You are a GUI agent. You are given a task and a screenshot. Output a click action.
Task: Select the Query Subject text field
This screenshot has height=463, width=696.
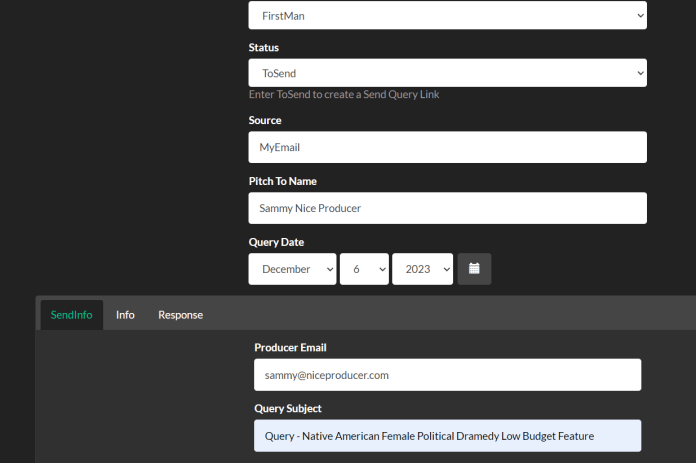tap(447, 435)
